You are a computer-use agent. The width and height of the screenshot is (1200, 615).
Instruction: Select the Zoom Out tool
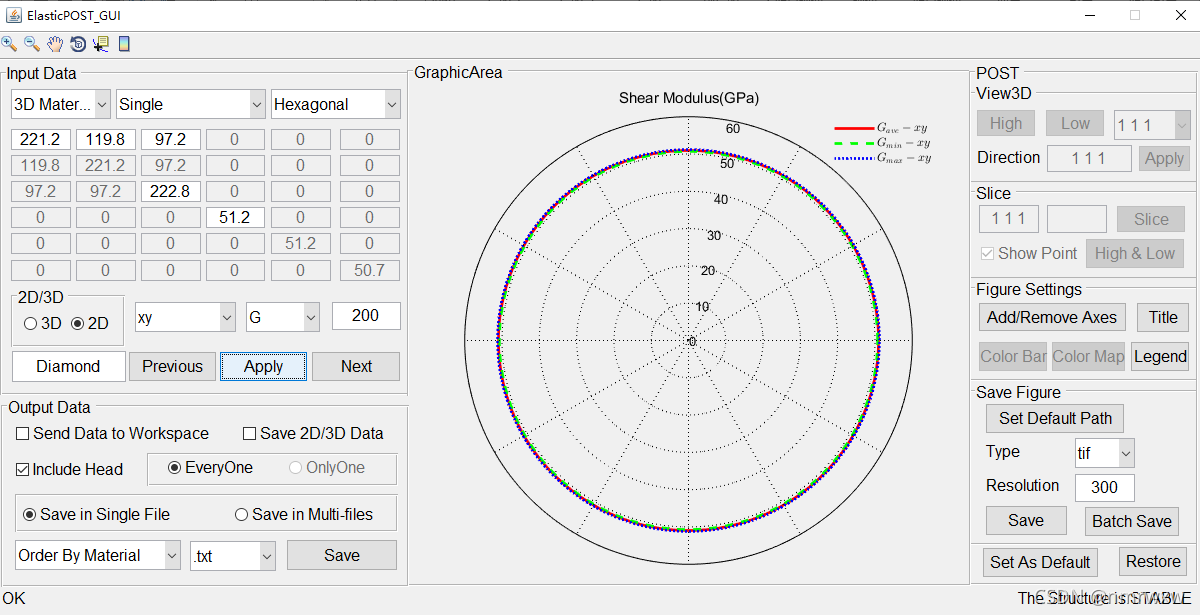tap(32, 44)
